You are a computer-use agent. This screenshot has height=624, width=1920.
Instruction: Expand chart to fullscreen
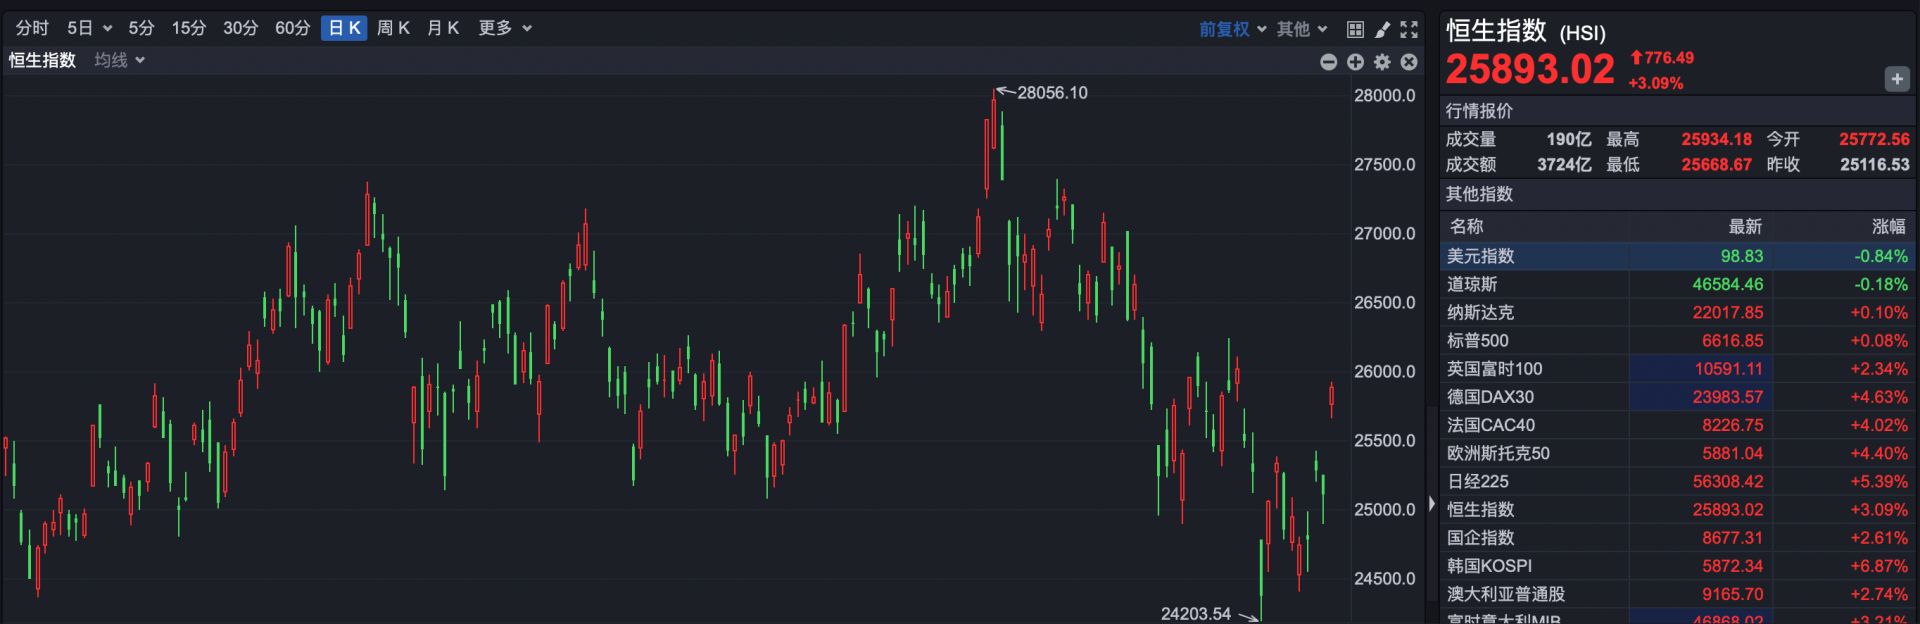1409,29
